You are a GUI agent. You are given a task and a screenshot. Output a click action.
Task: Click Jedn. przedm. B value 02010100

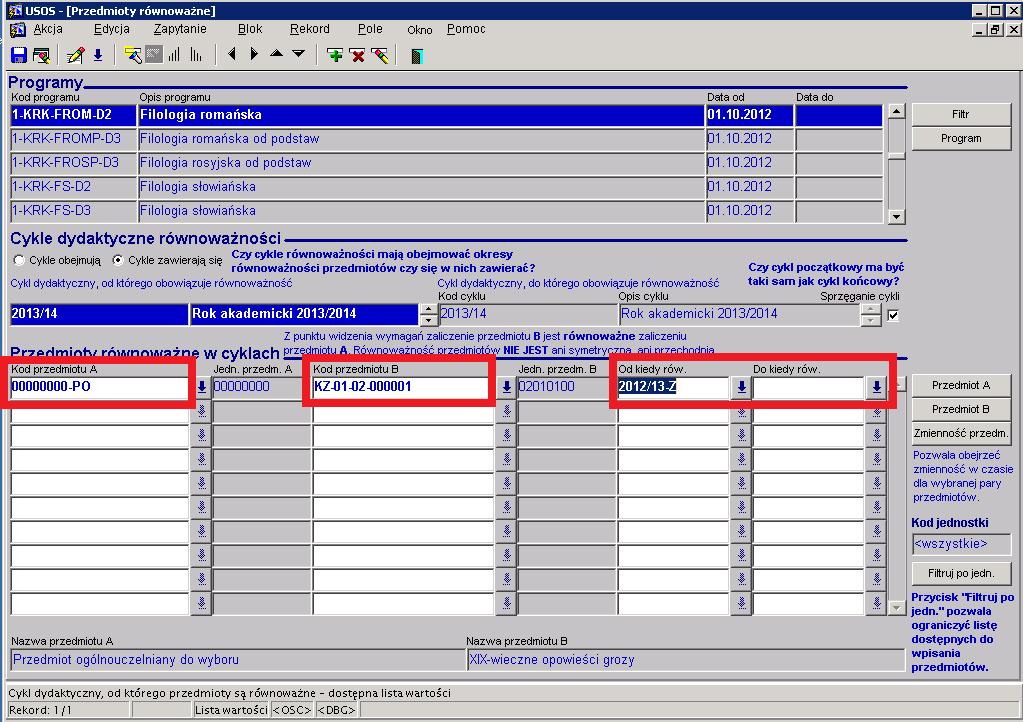pos(566,387)
